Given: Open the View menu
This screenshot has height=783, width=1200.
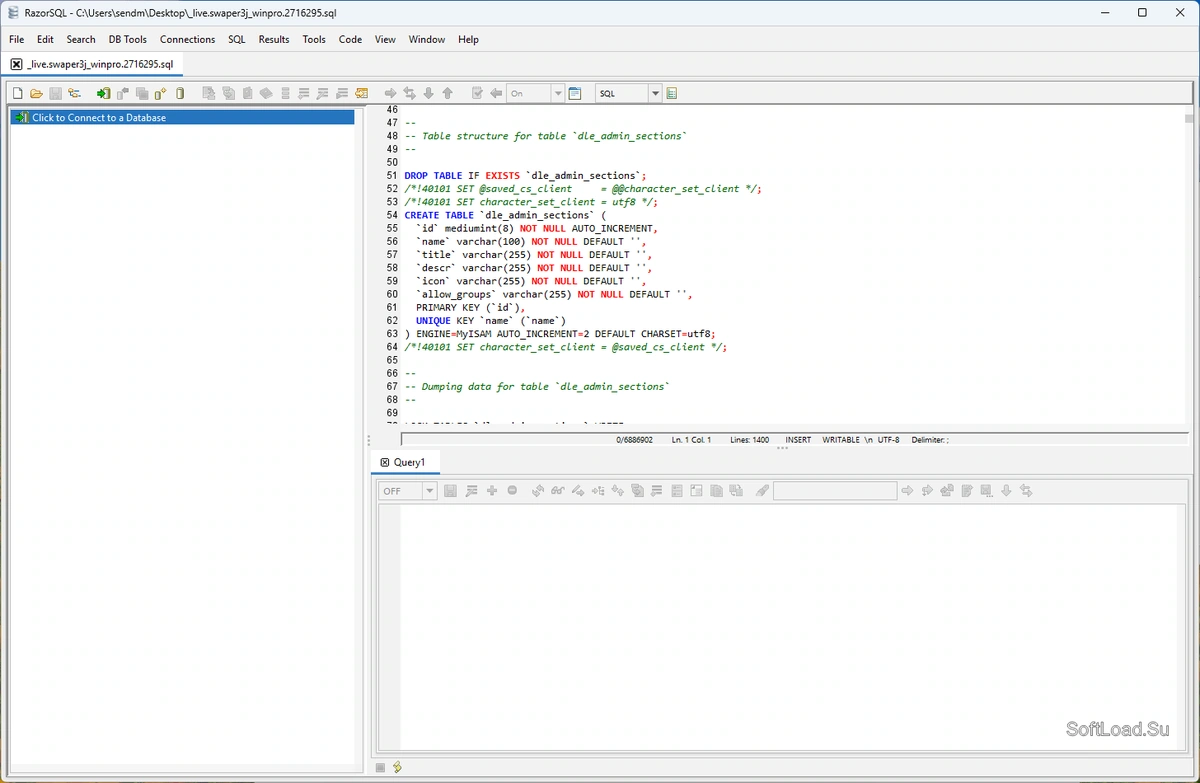Looking at the screenshot, I should (385, 40).
